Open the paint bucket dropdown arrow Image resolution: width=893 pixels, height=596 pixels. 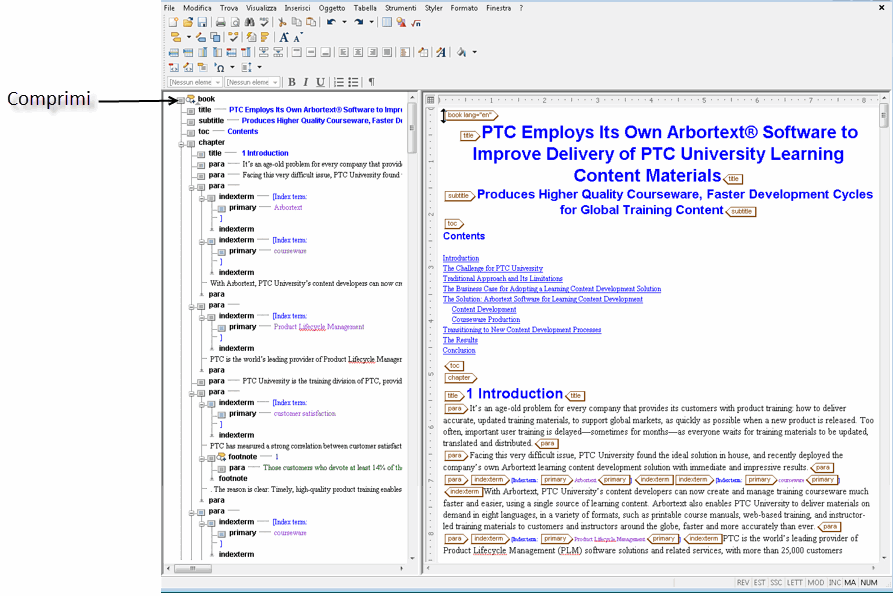pyautogui.click(x=474, y=52)
